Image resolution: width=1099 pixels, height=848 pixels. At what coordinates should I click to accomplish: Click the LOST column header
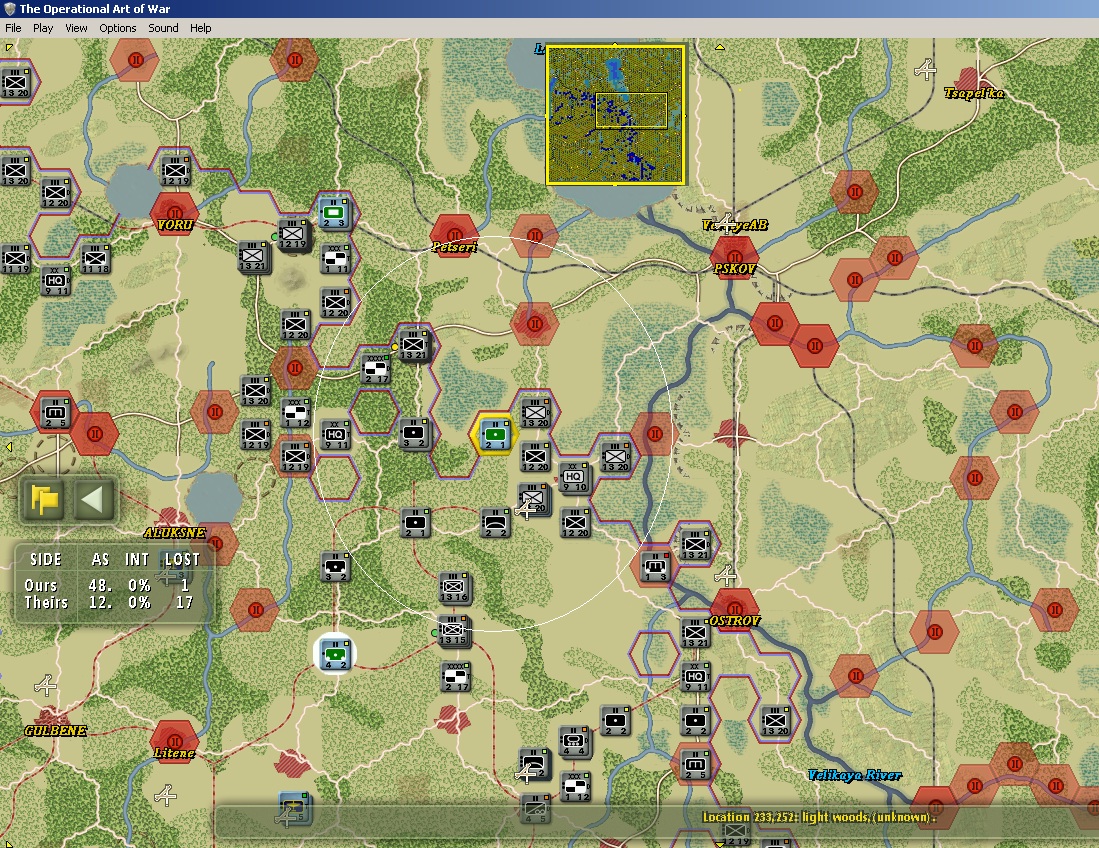click(182, 559)
